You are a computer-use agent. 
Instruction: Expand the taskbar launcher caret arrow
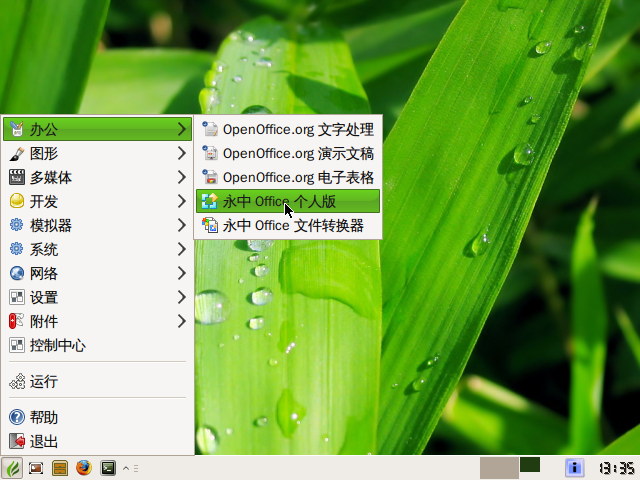click(x=126, y=468)
